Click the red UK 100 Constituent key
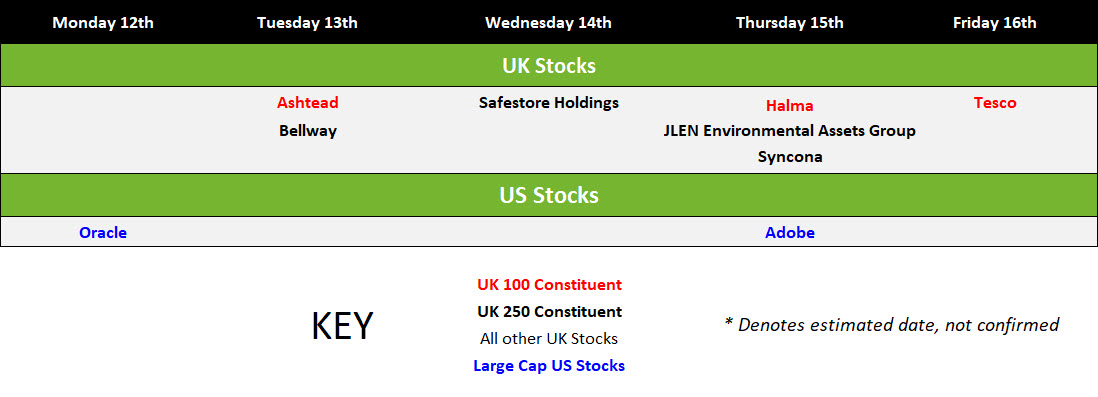Viewport: 1098px width, 397px height. tap(549, 285)
